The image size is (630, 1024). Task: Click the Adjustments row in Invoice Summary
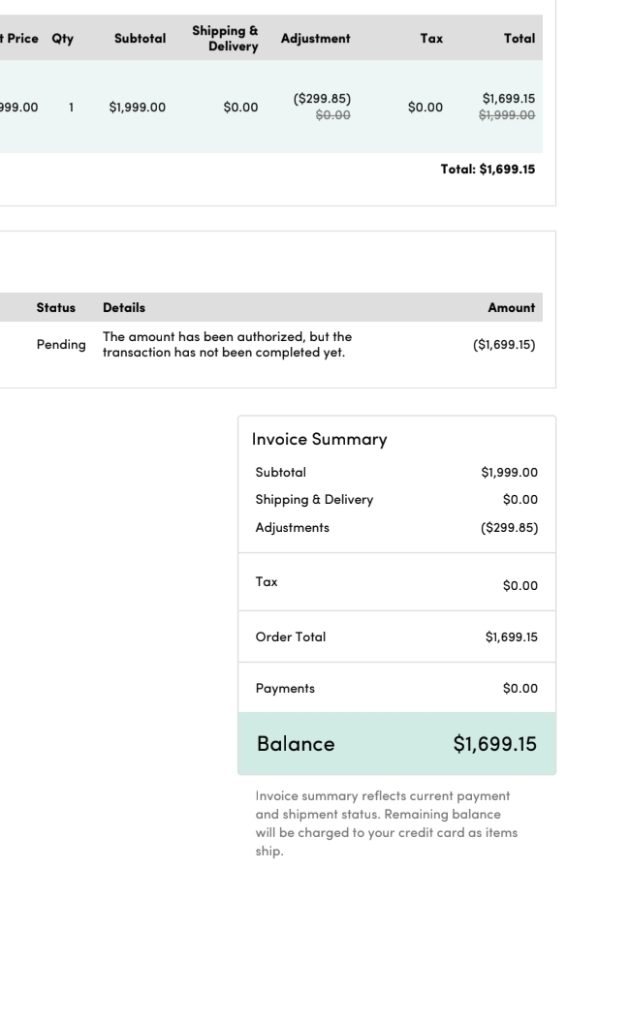tap(397, 528)
